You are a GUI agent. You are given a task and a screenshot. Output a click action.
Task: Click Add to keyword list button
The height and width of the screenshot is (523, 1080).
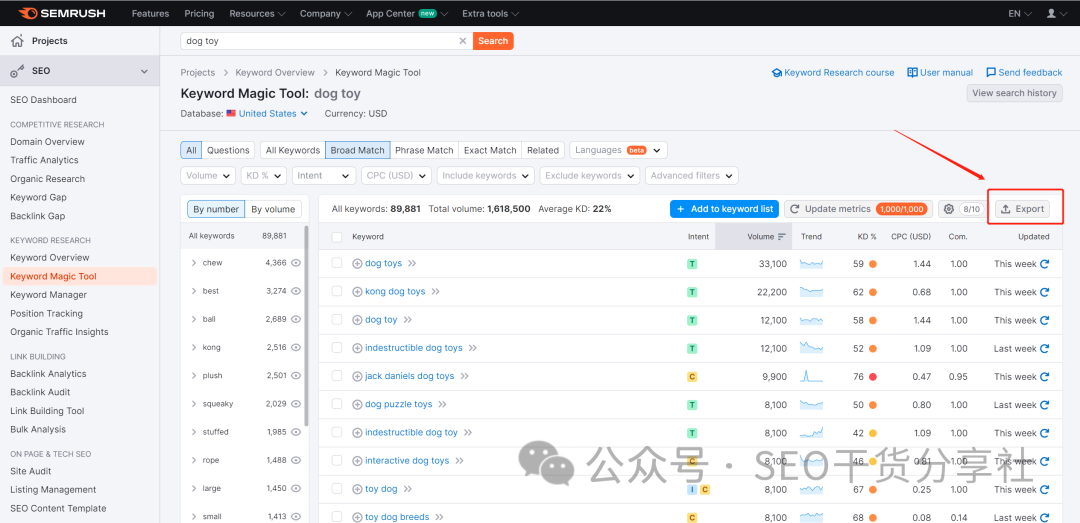[x=725, y=209]
